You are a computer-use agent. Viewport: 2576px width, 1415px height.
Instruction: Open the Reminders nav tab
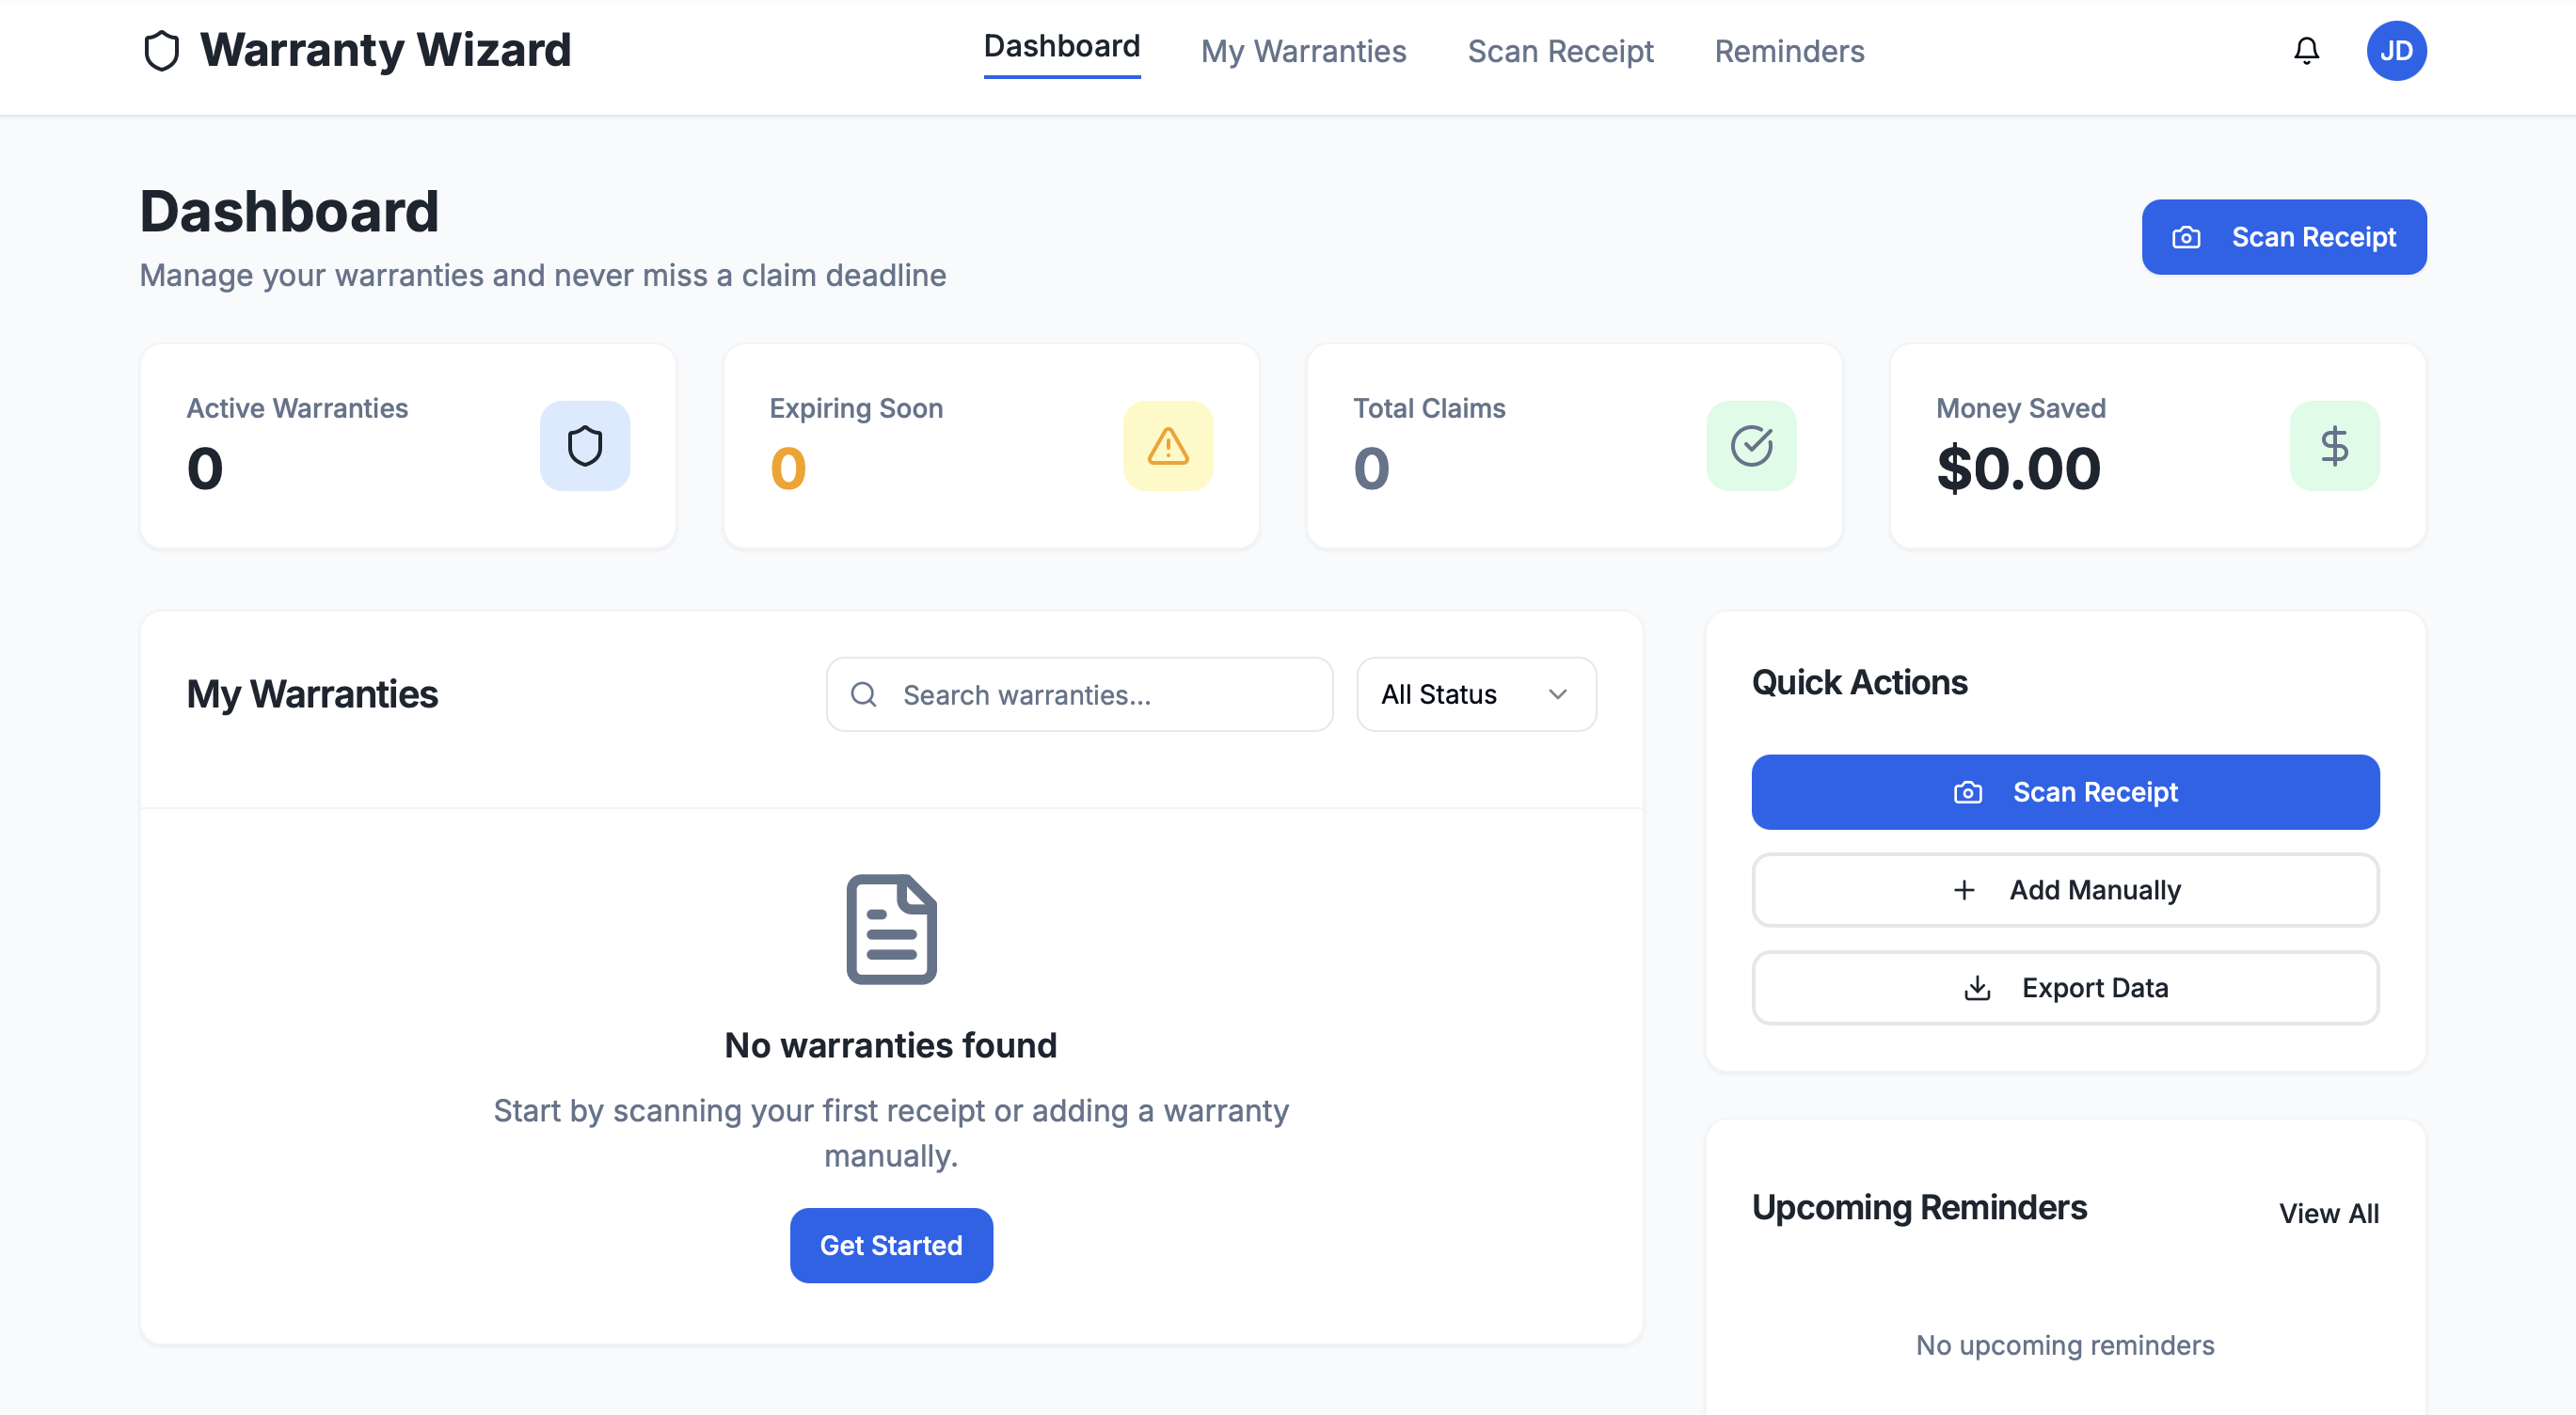tap(1789, 51)
